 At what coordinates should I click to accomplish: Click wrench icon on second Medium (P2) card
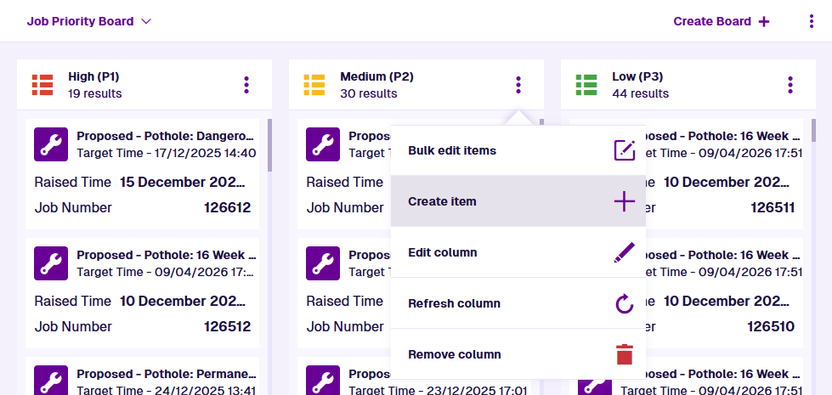tap(323, 263)
